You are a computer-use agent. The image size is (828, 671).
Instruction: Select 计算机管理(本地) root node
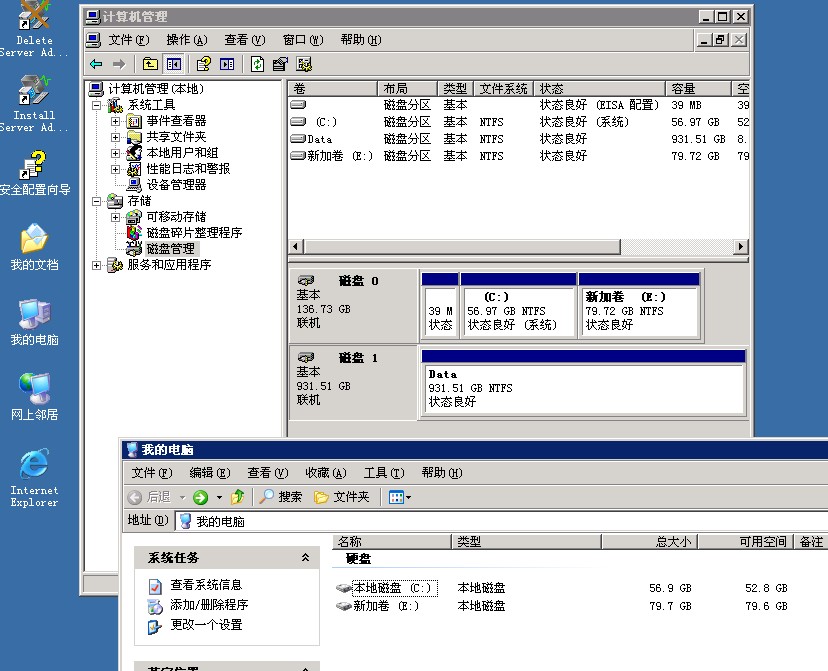(x=155, y=89)
